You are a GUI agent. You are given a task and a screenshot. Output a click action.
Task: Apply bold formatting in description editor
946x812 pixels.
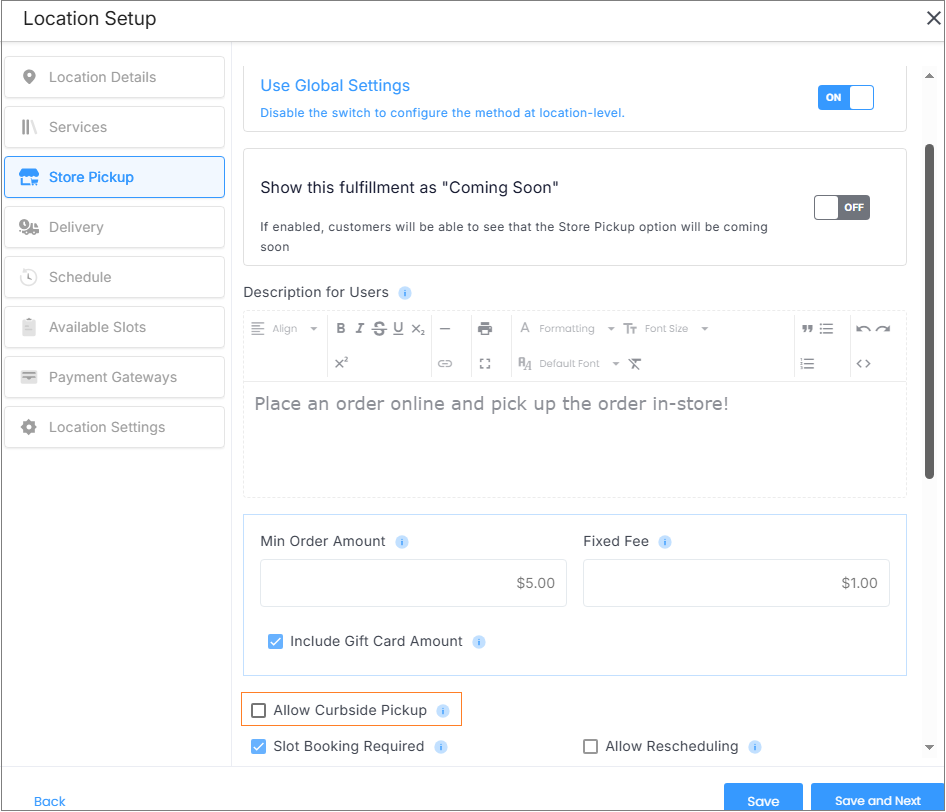click(x=341, y=328)
